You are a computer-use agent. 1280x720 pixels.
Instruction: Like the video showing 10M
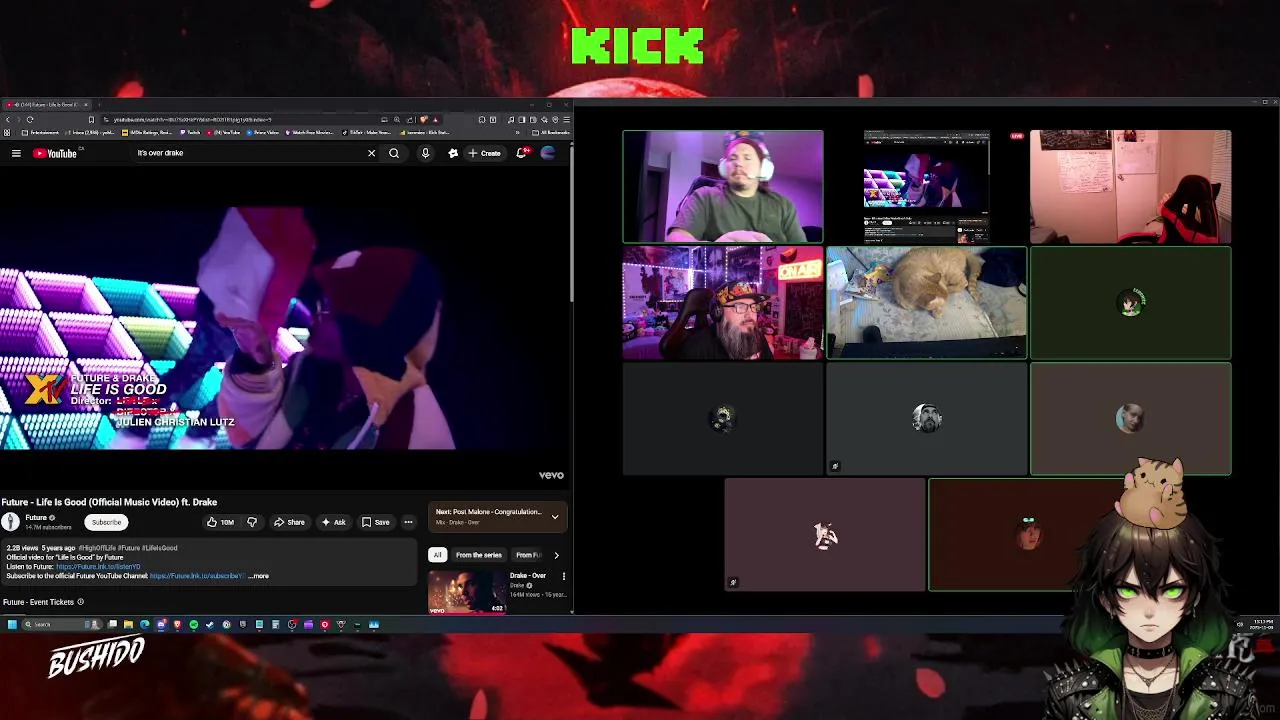(220, 522)
